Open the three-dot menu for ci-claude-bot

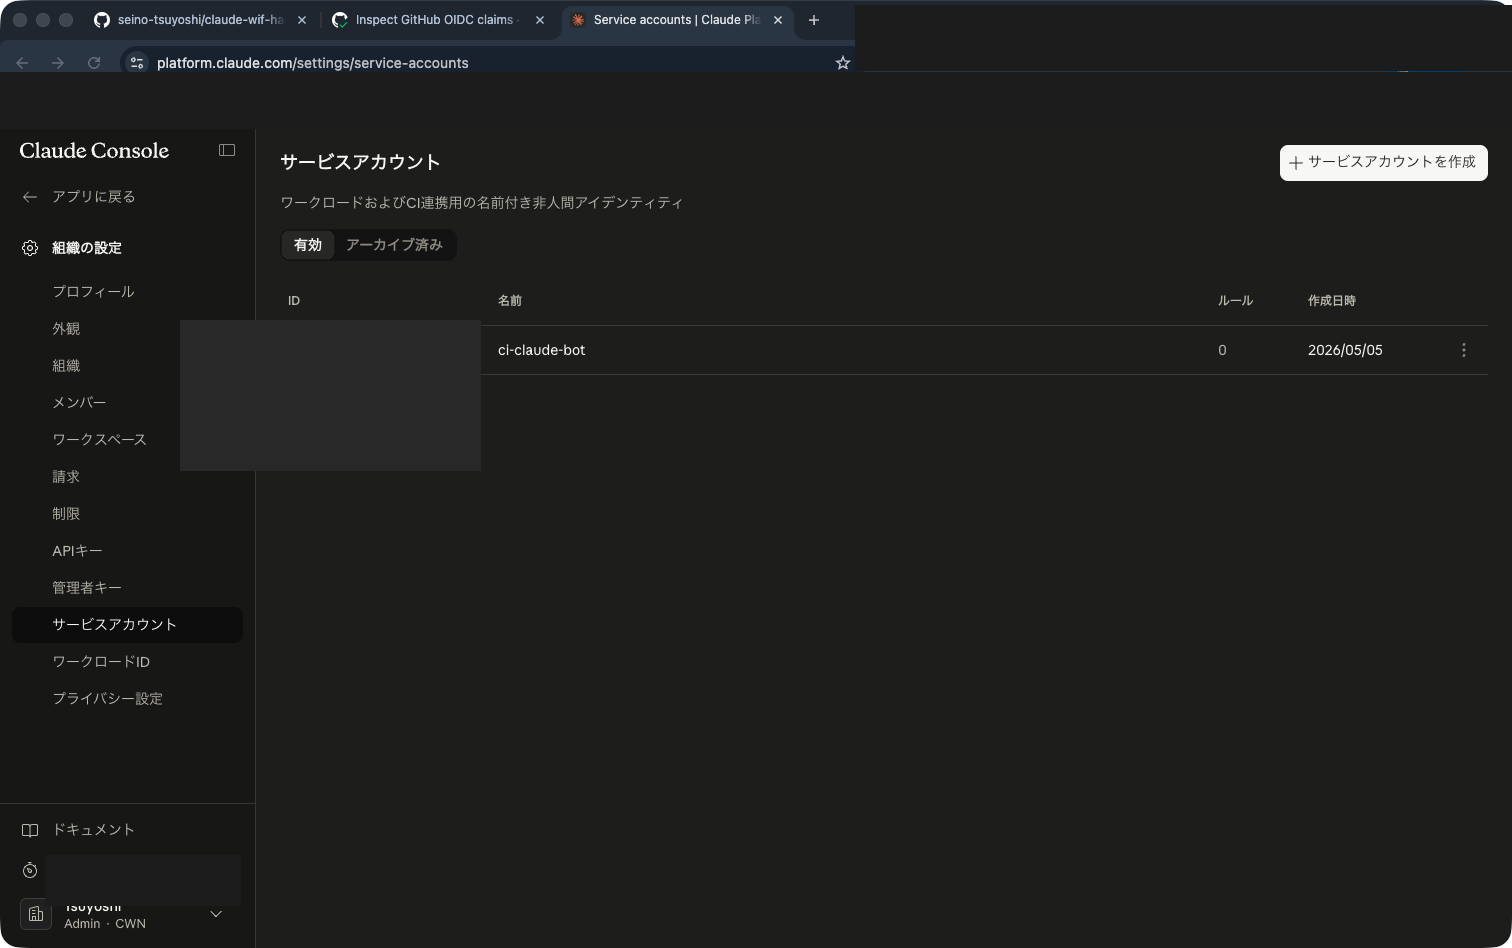(1464, 350)
